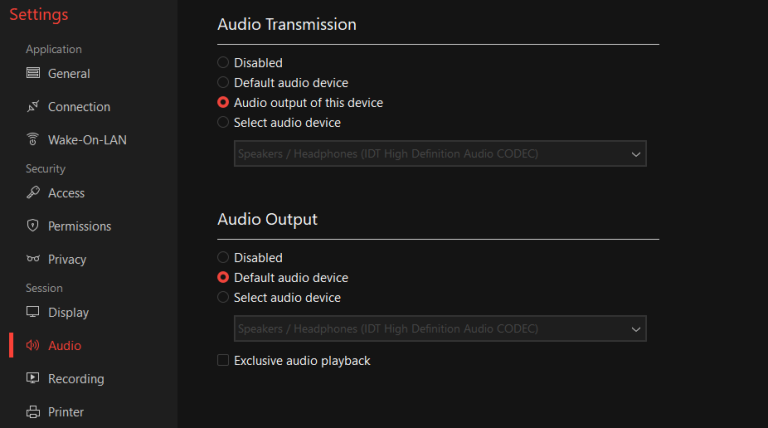Click the Display monitor icon
Image resolution: width=768 pixels, height=428 pixels.
click(33, 312)
